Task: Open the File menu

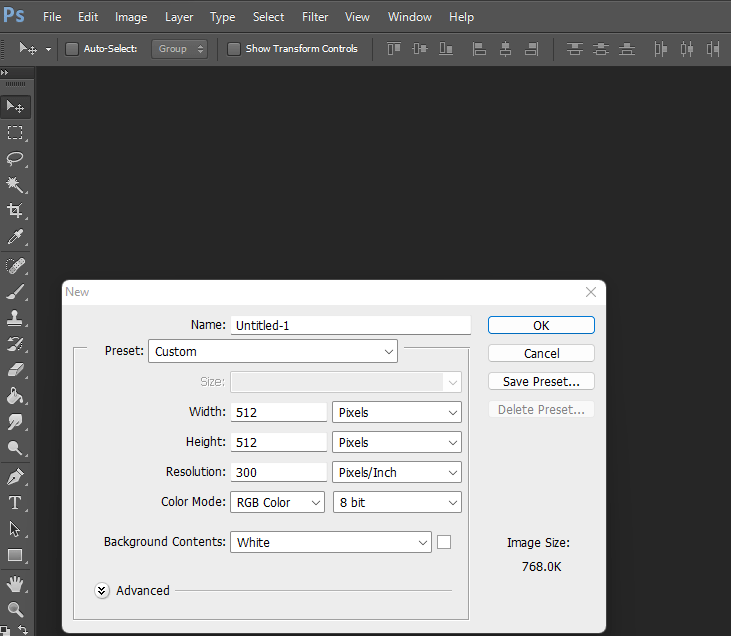Action: [x=52, y=17]
